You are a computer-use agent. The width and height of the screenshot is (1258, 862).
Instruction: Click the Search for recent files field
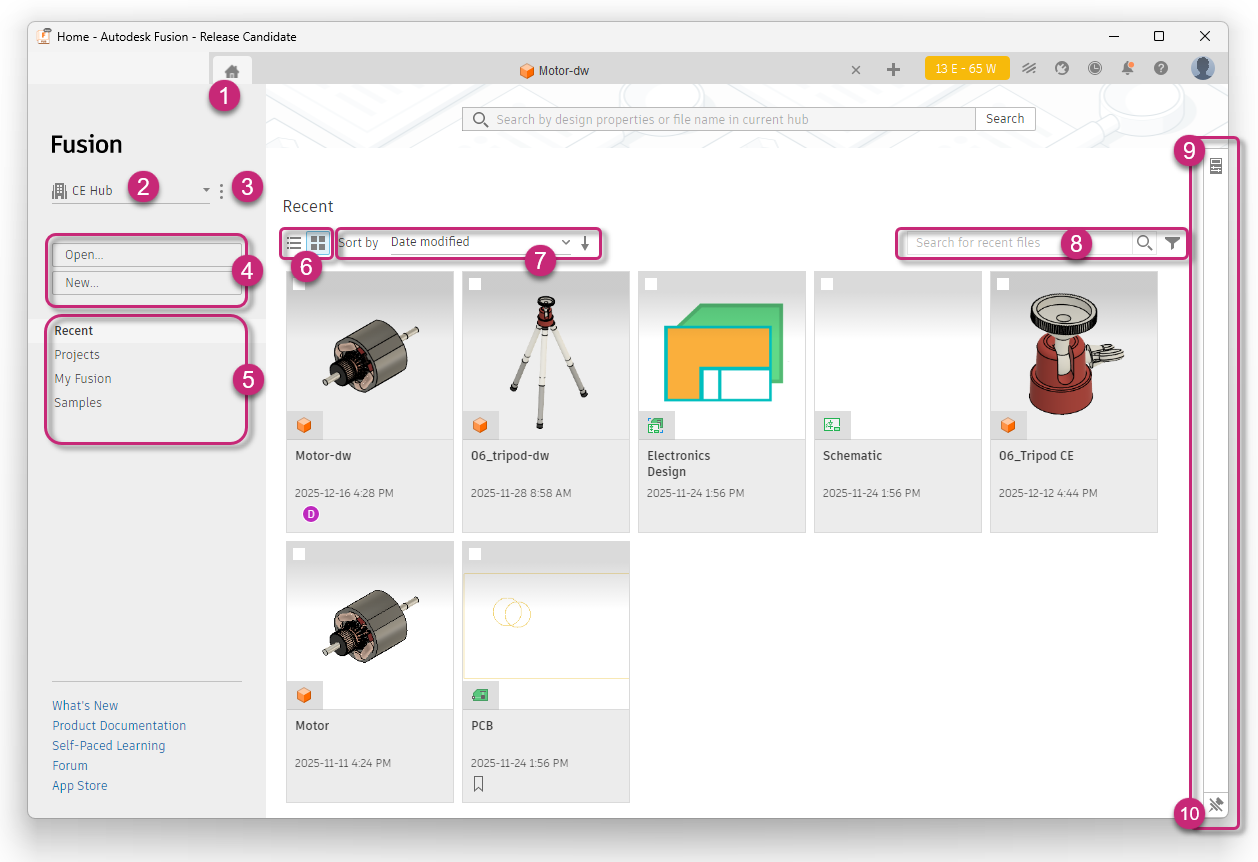(1018, 242)
